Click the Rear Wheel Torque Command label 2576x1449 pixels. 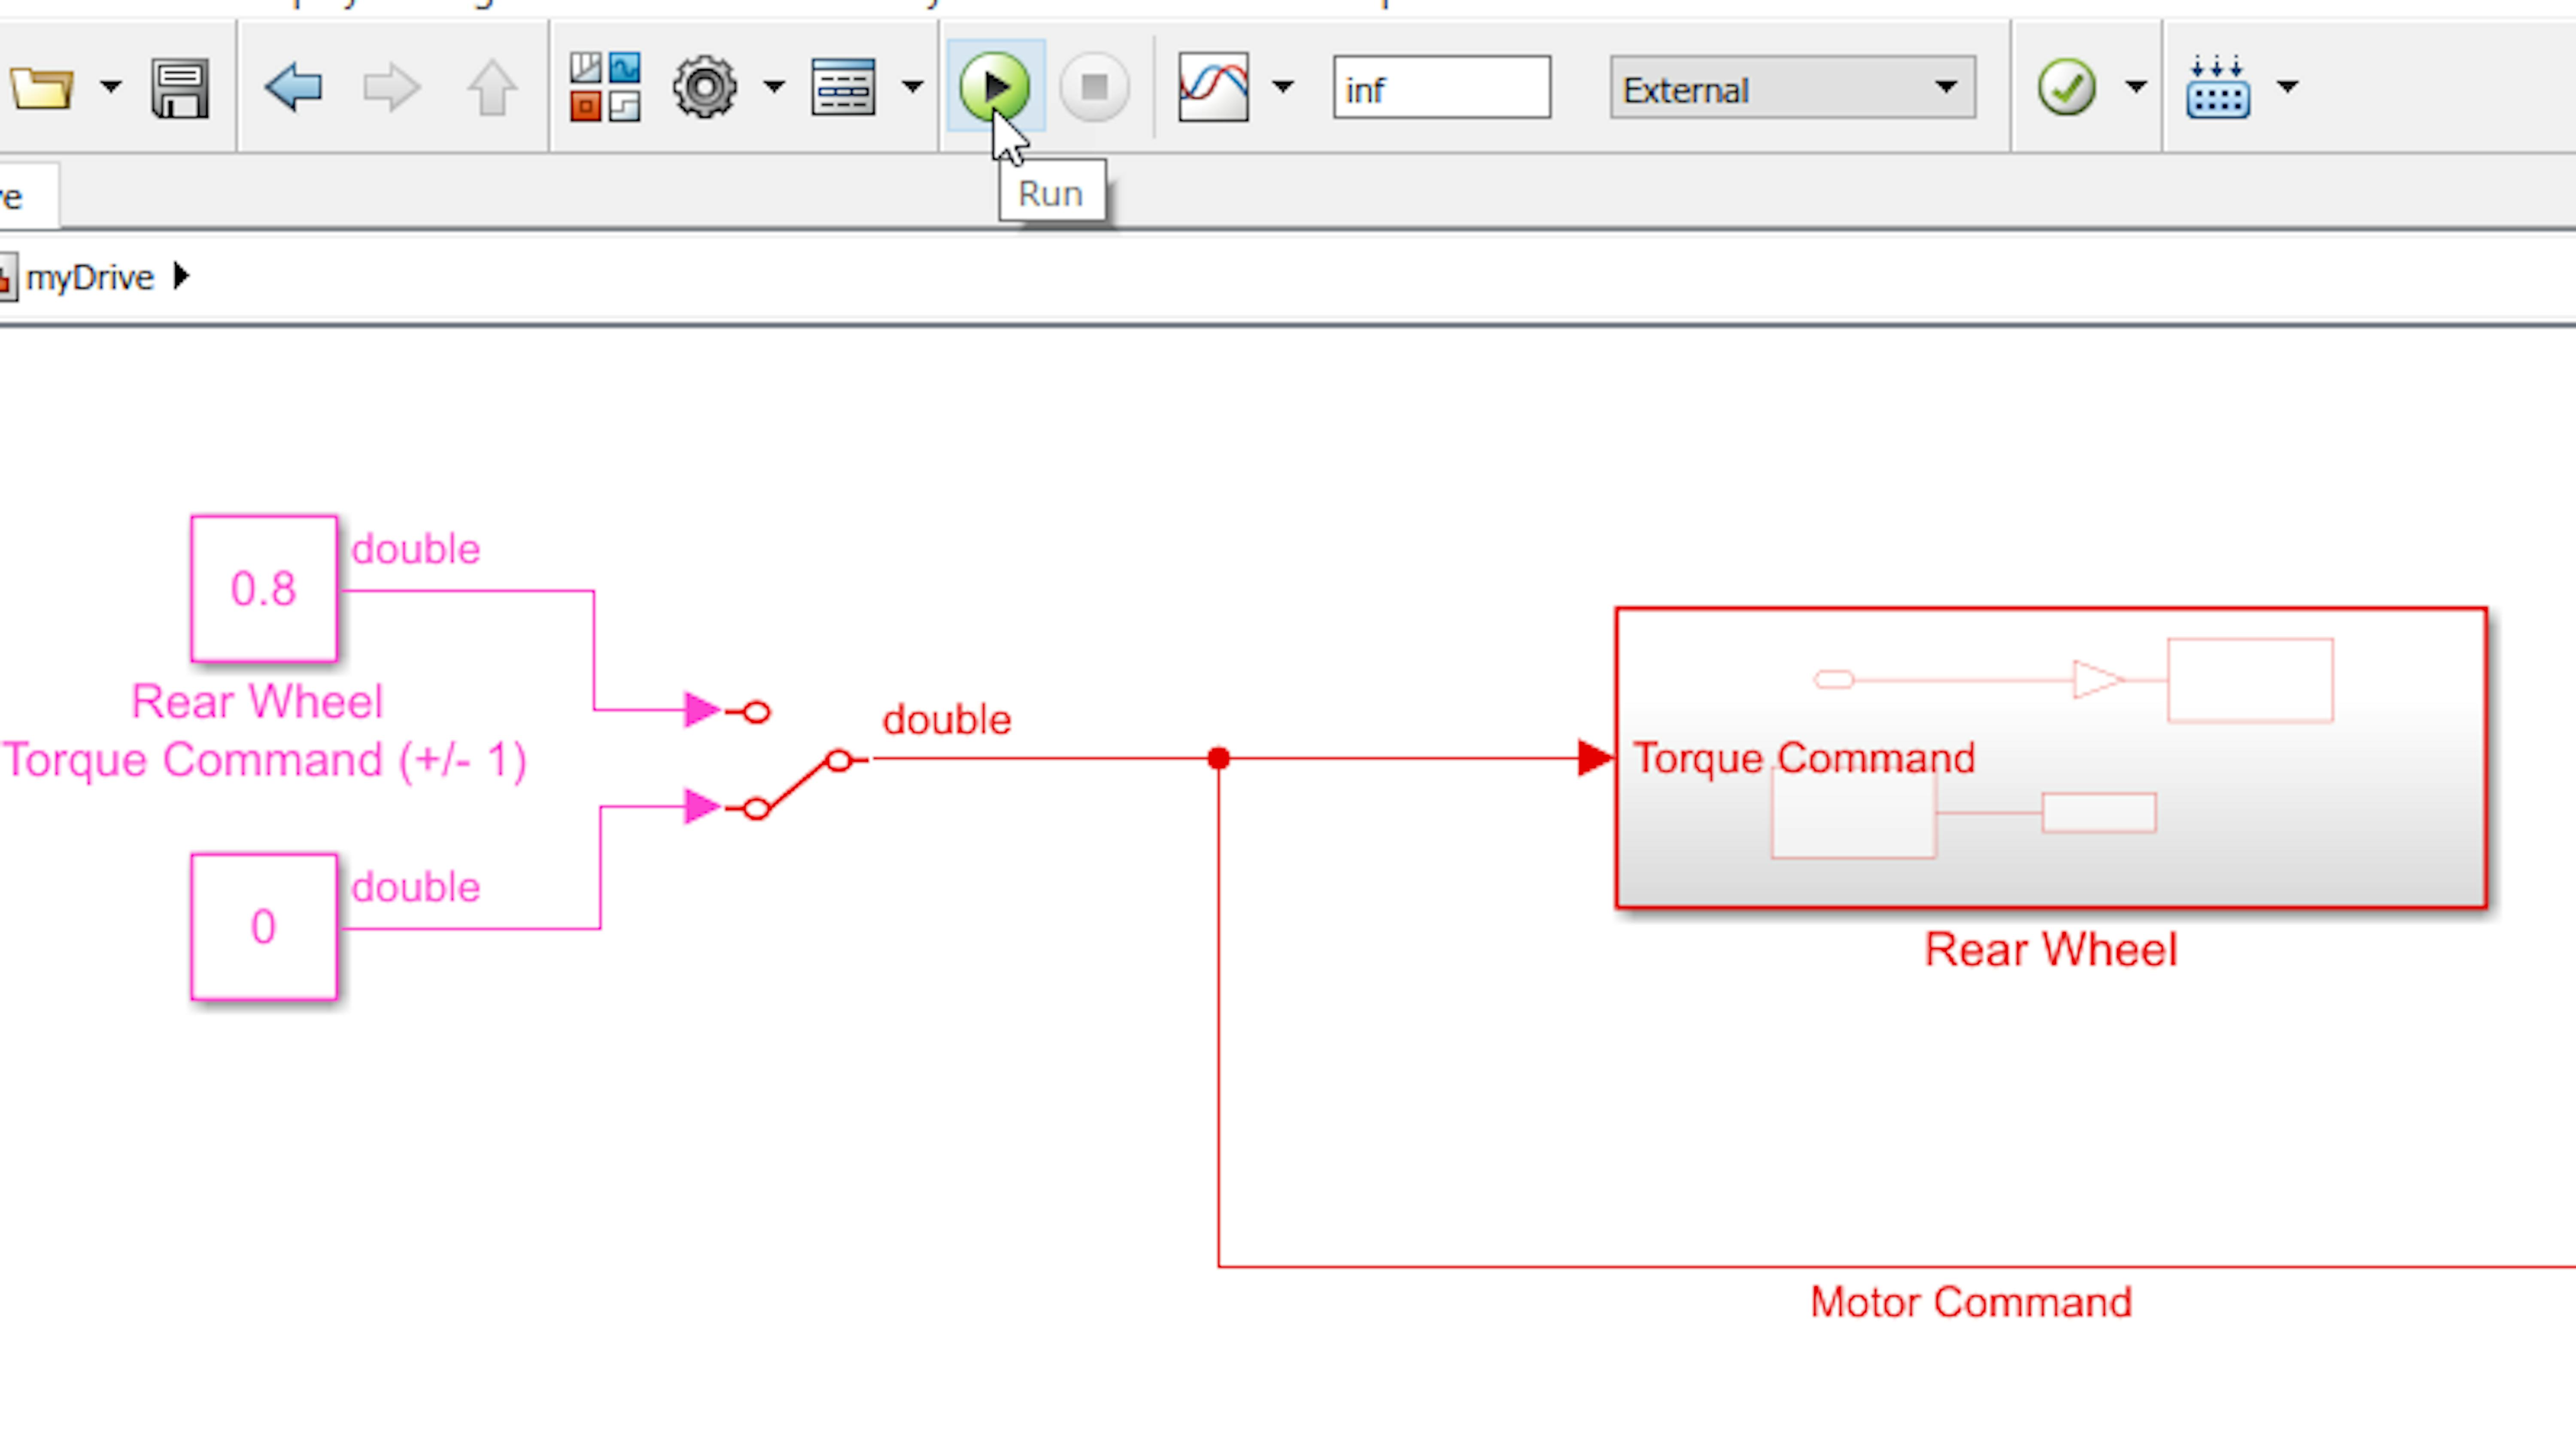[264, 731]
